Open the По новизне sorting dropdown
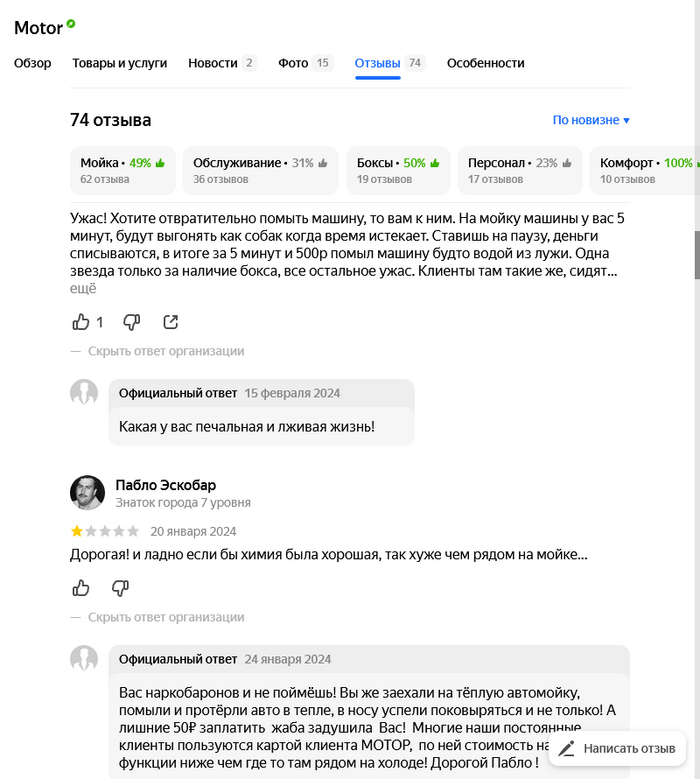Viewport: 700px width, 779px height. point(591,120)
